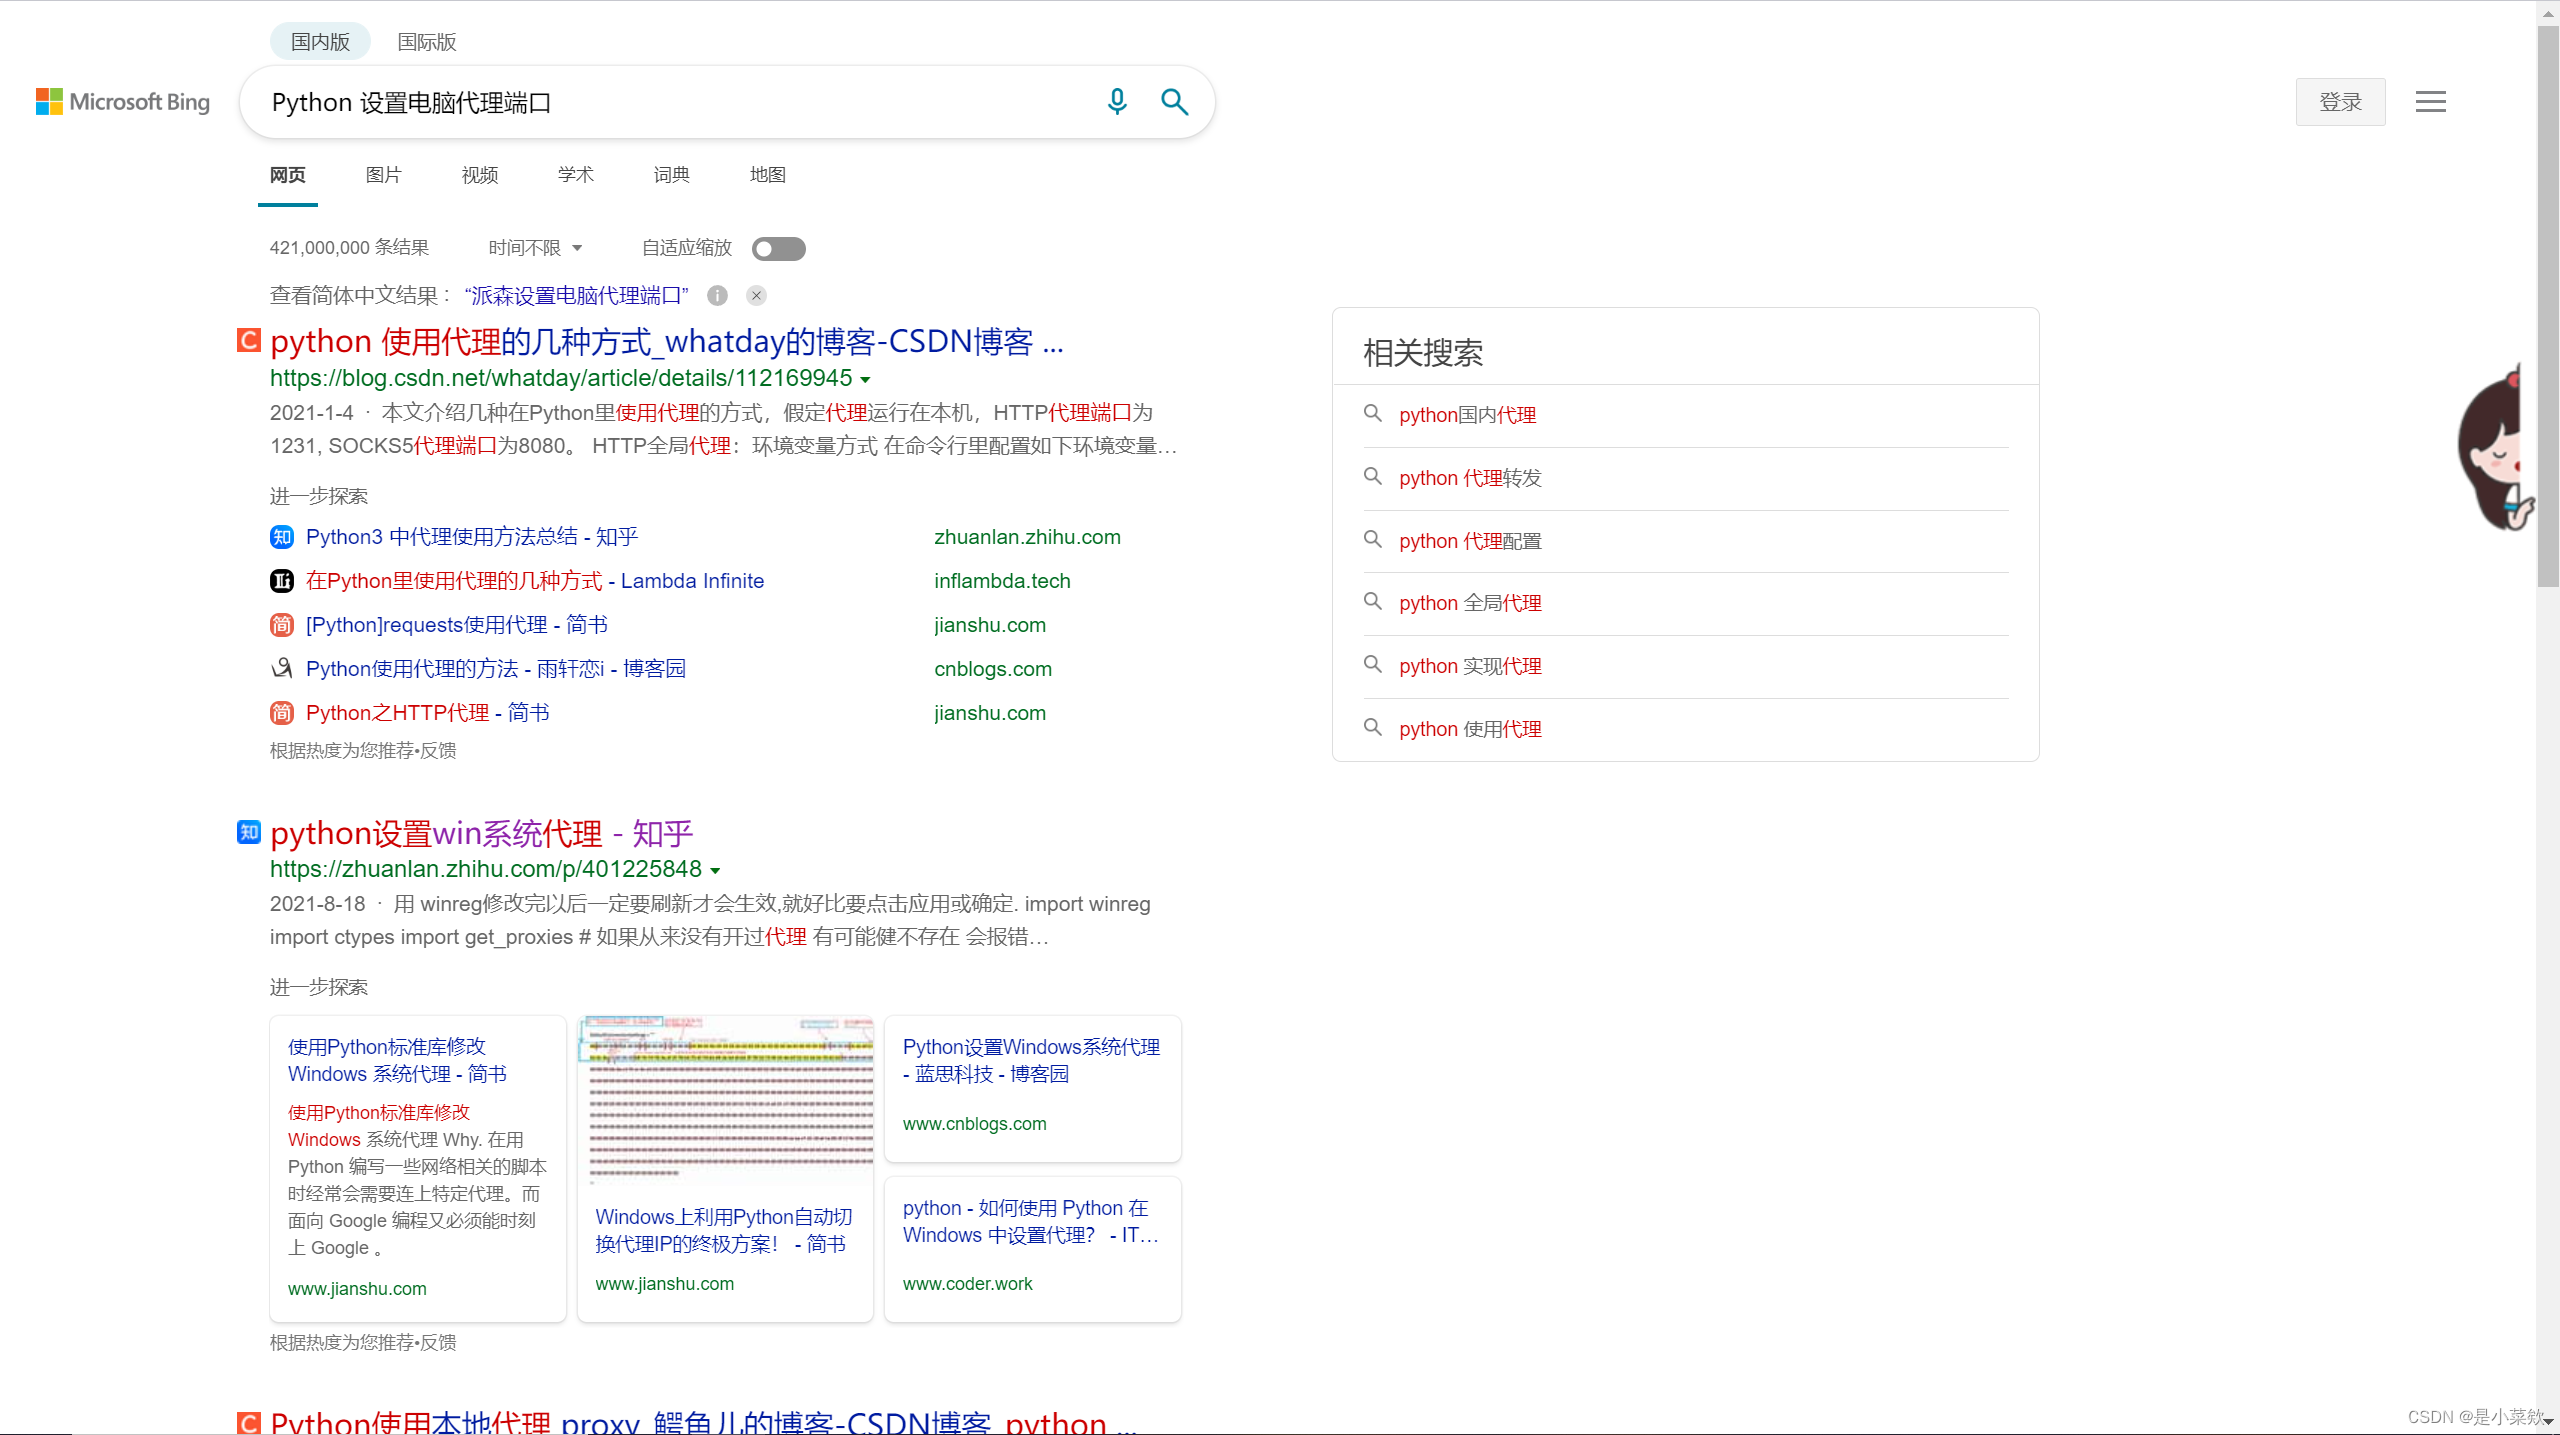Search related term python 代理配置
This screenshot has height=1435, width=2560.
point(1470,541)
